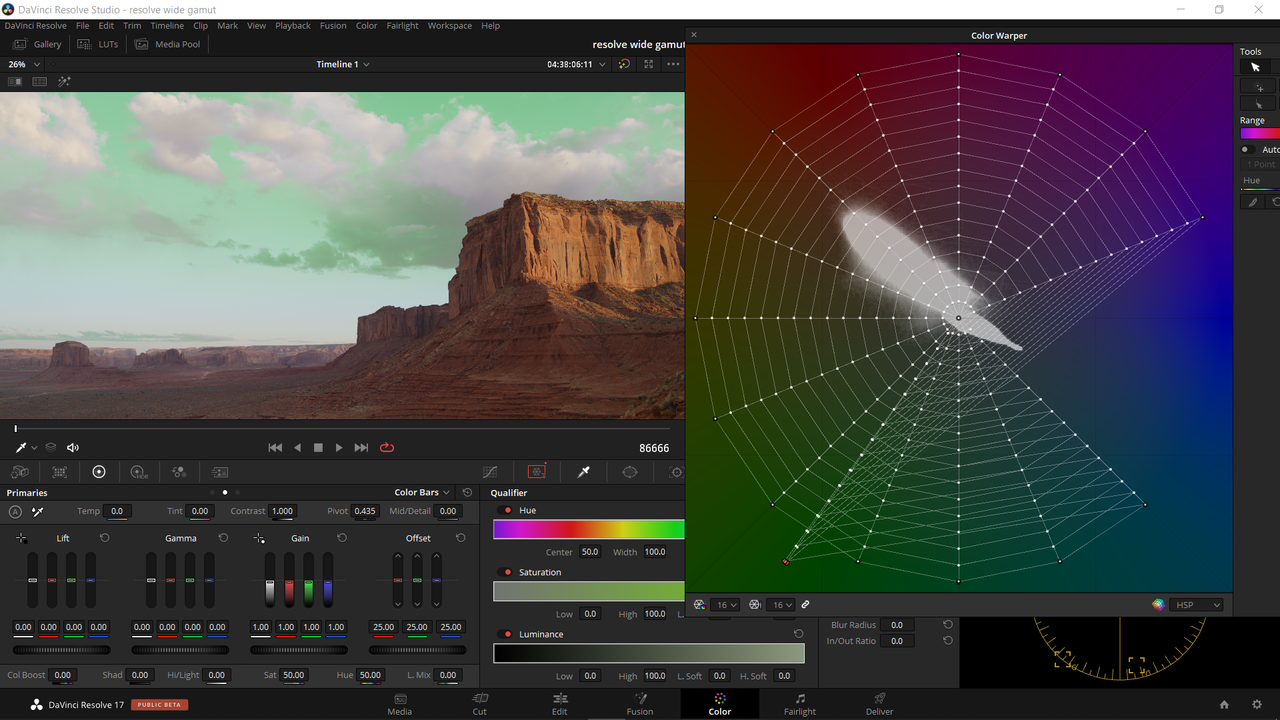
Task: Open the Media Pool panel
Action: 168,44
